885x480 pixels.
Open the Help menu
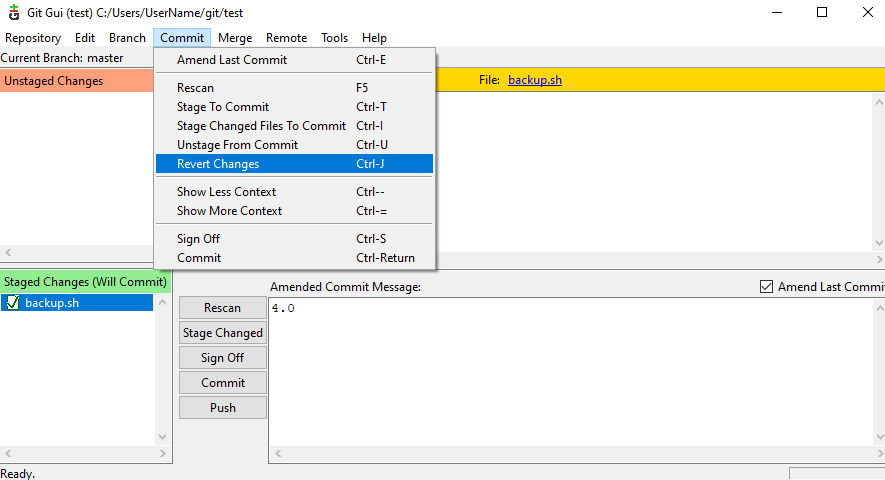point(374,38)
